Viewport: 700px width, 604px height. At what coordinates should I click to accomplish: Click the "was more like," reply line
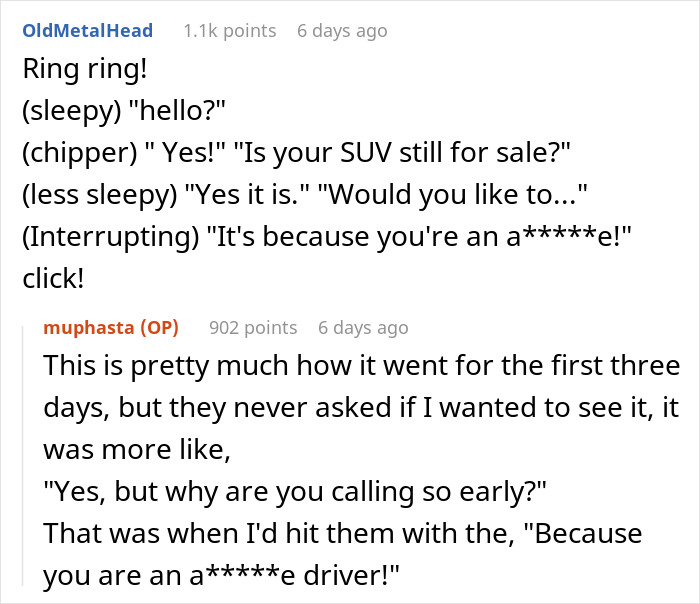point(137,450)
